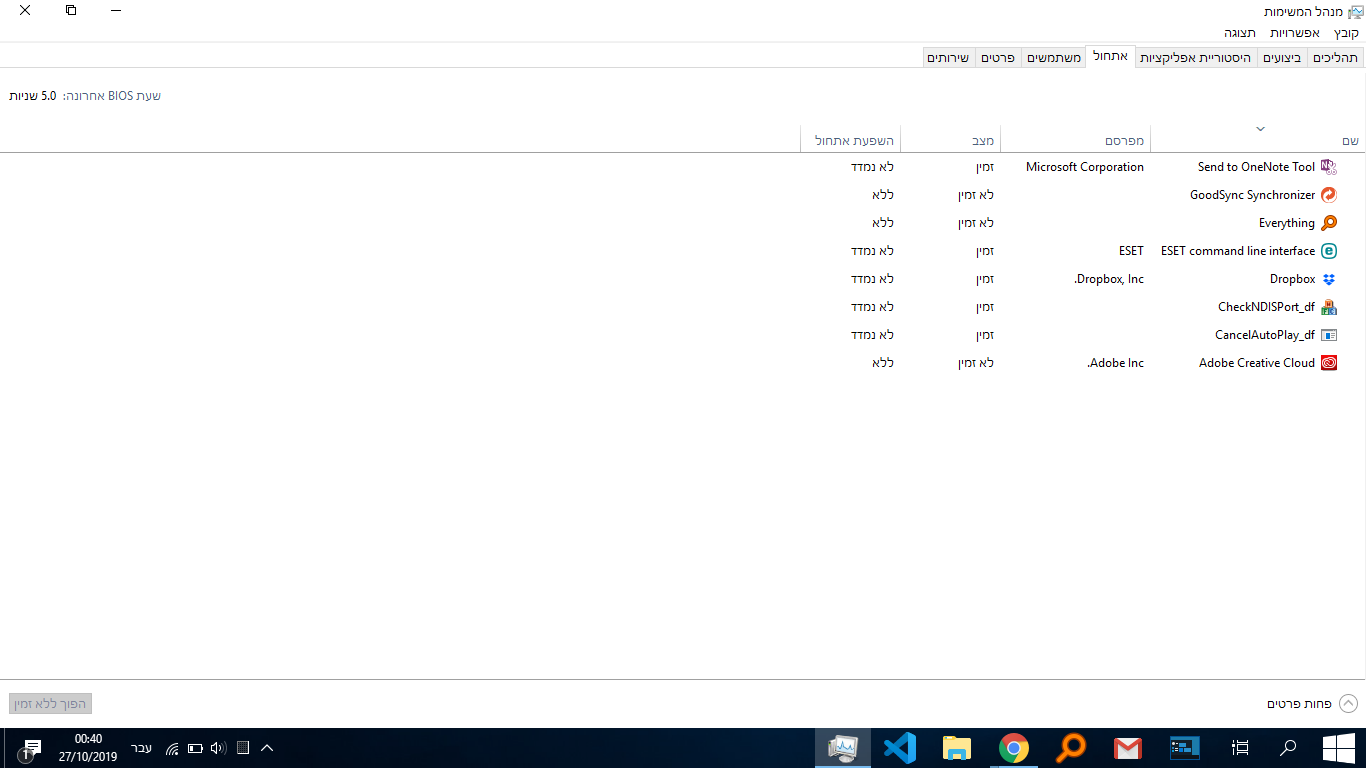1366x768 pixels.
Task: Click the CancelAutoPlay_df row icon
Action: [1328, 335]
